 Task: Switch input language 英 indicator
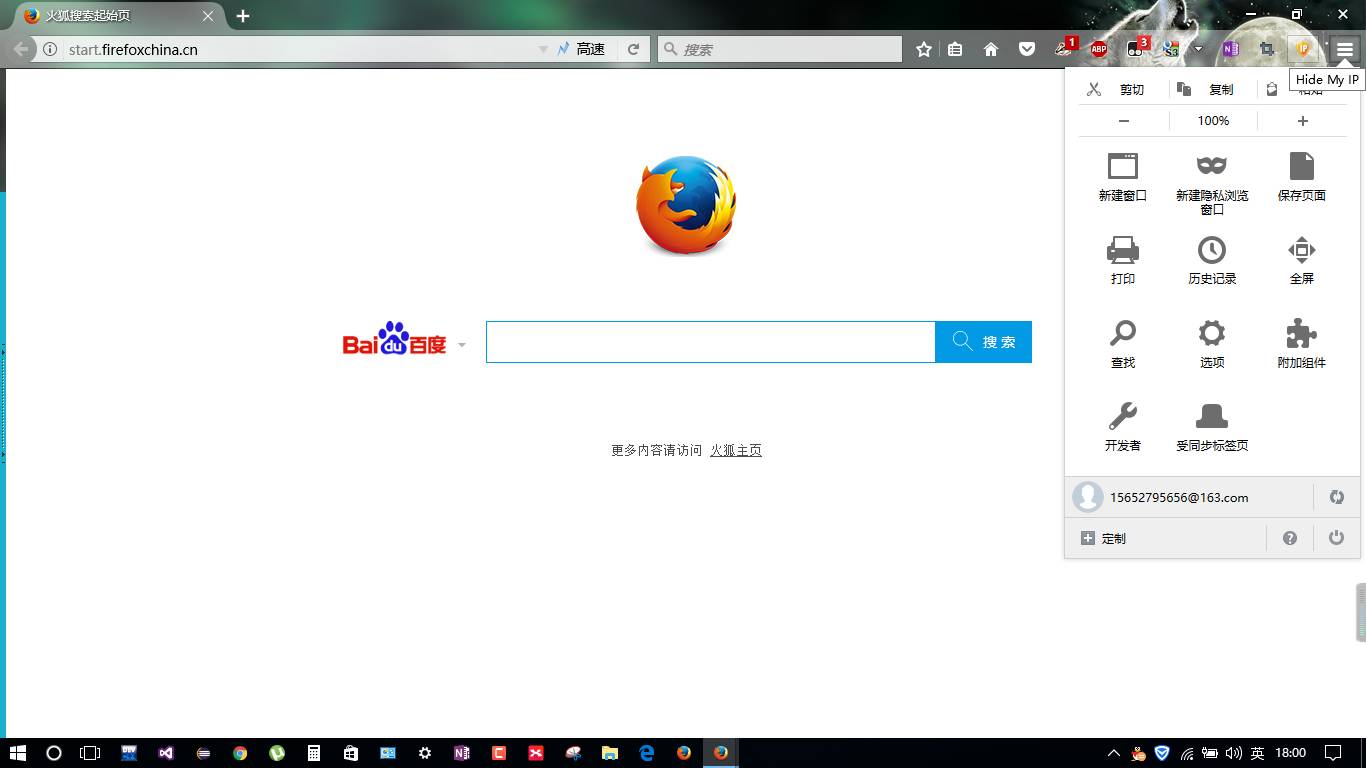(x=1257, y=753)
